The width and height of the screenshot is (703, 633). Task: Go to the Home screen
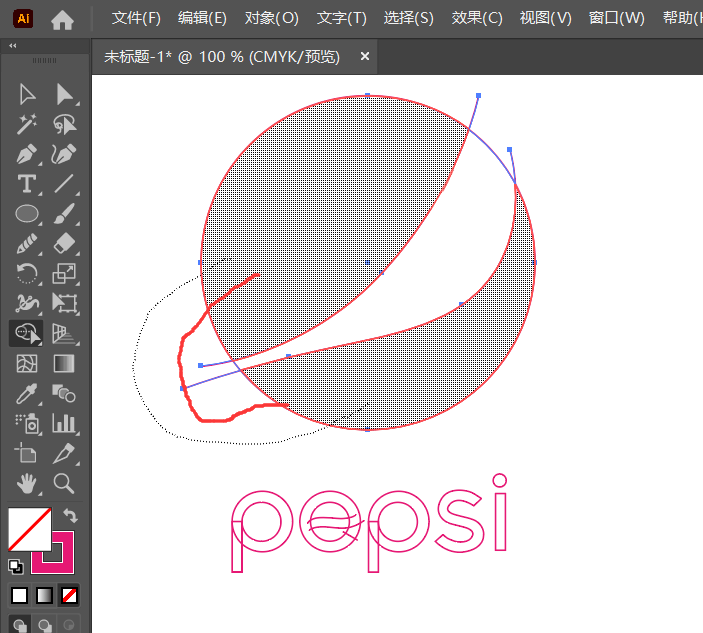62,19
